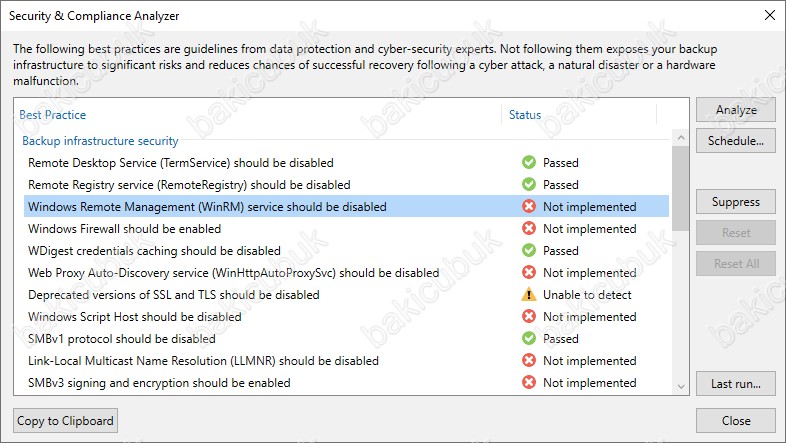
Task: Sort by the Best Practice column header
Action: point(52,115)
